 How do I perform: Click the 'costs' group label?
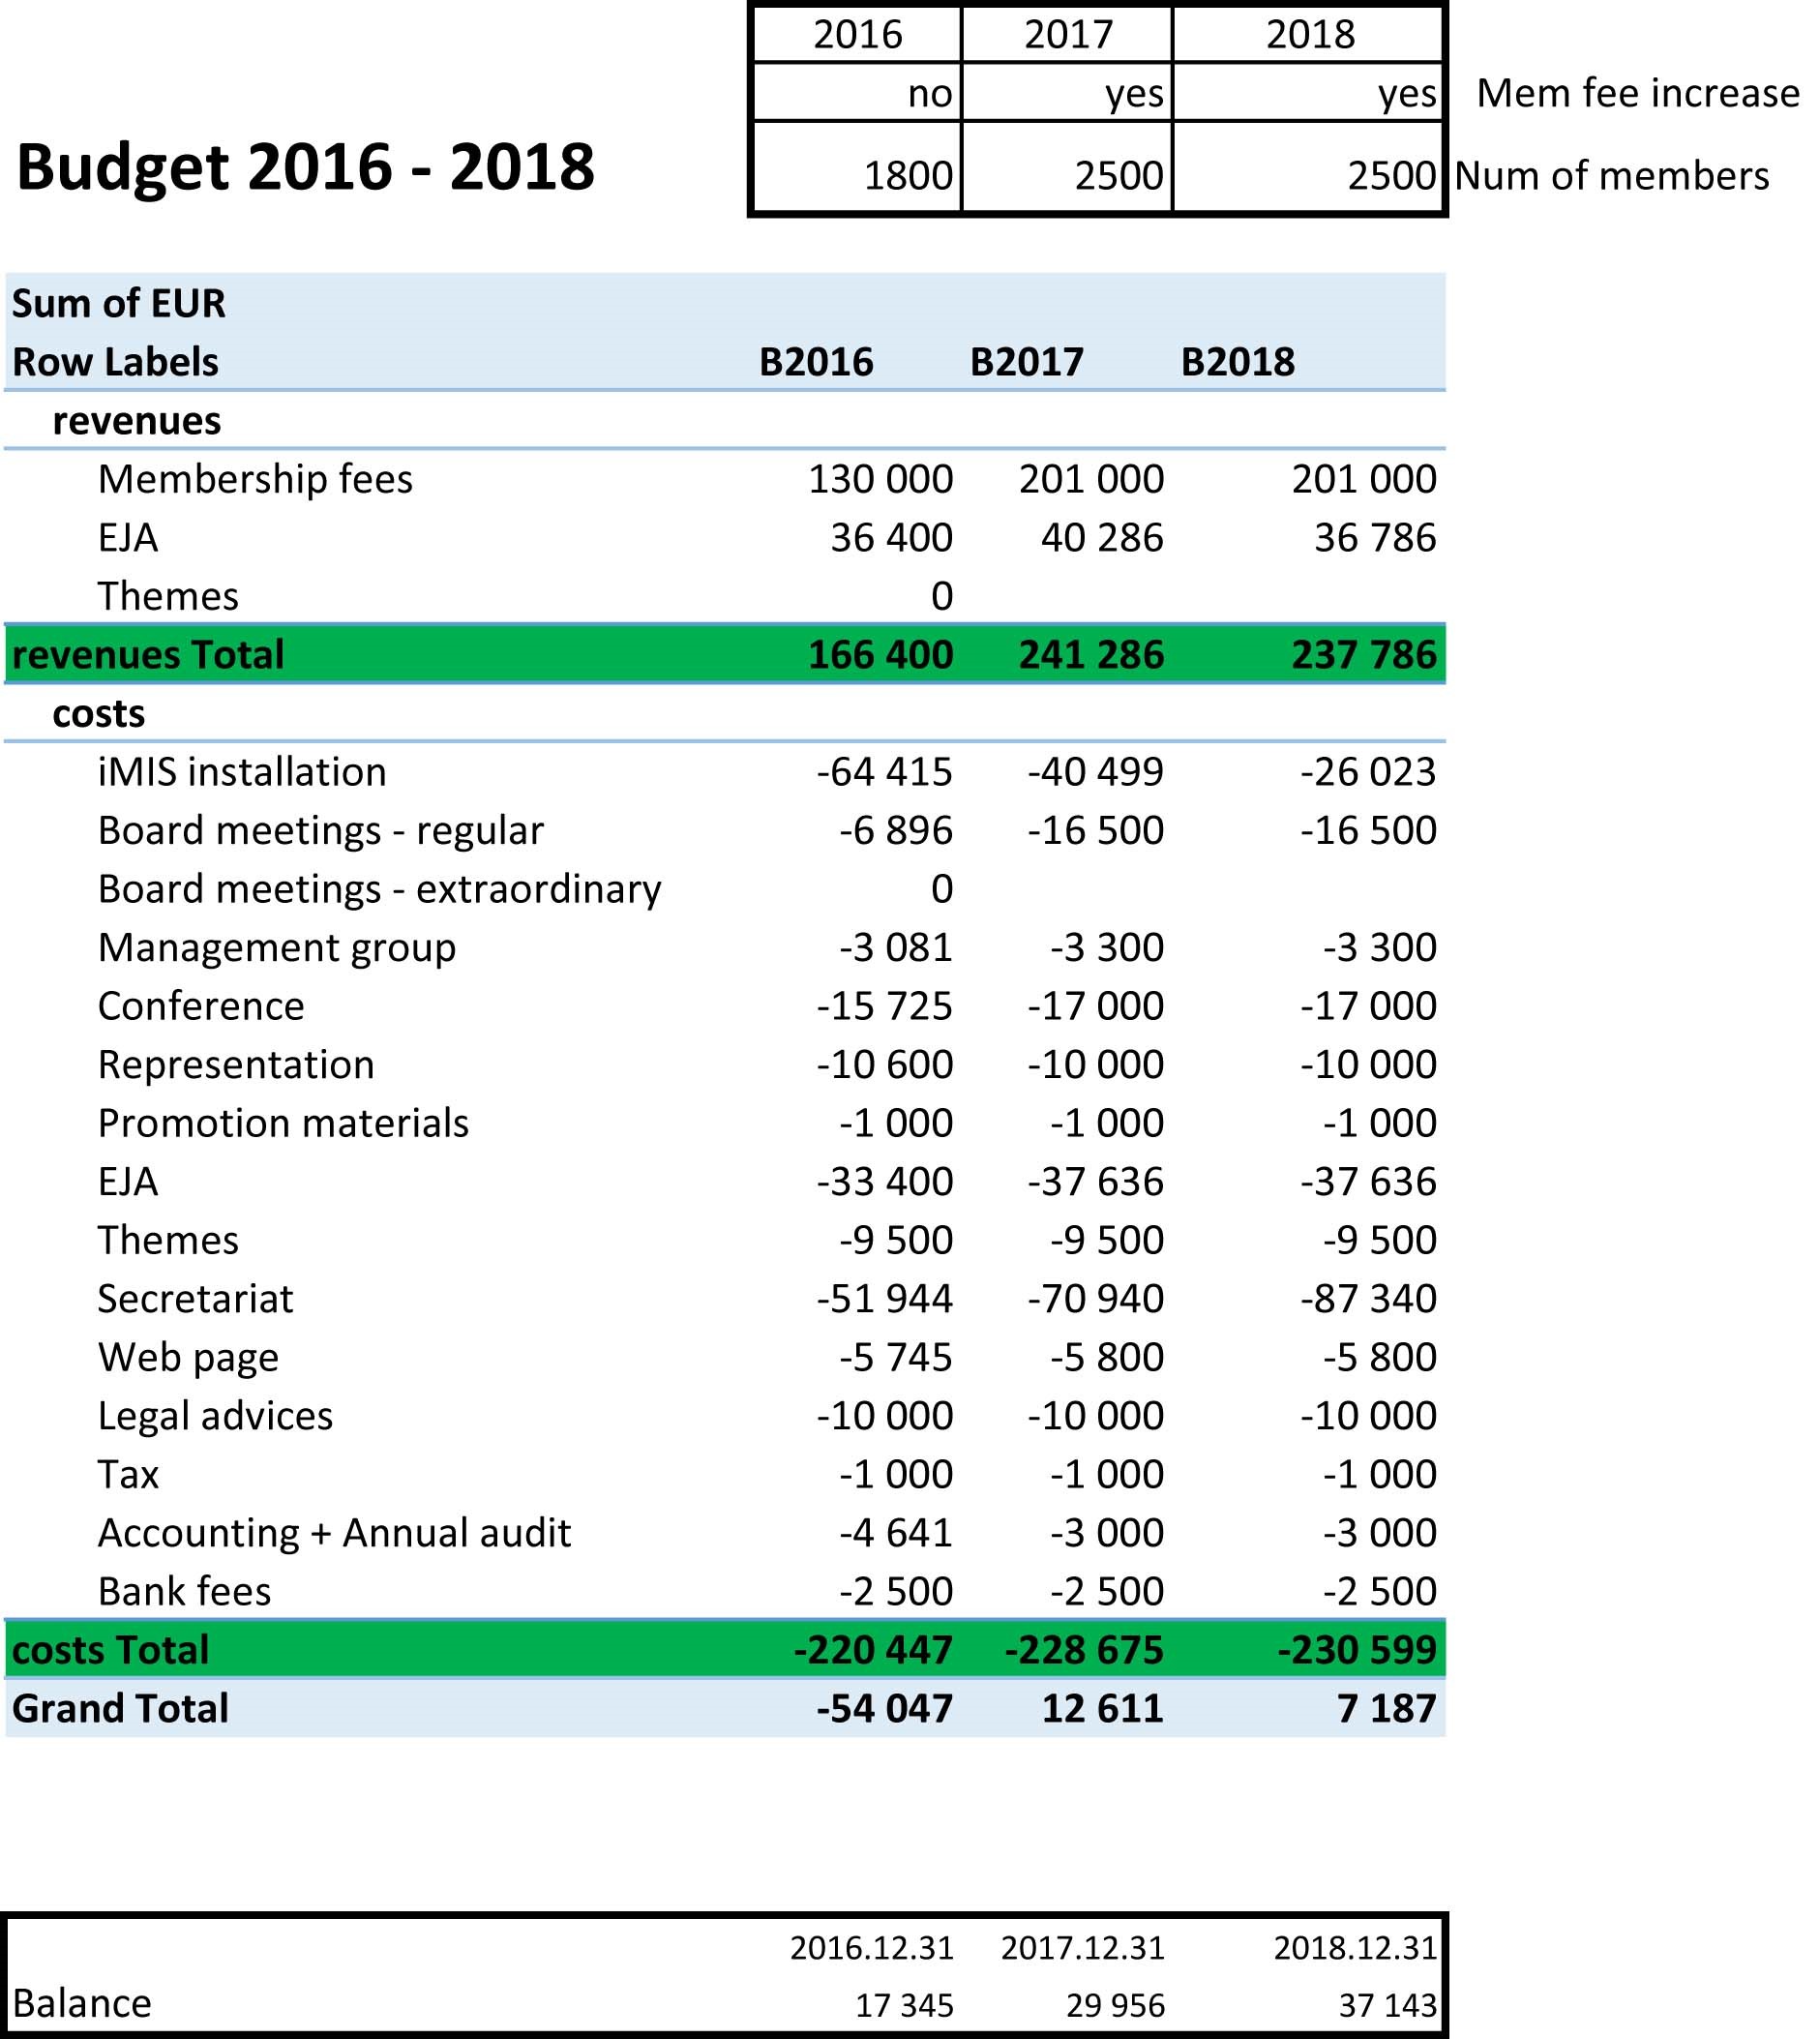point(98,714)
